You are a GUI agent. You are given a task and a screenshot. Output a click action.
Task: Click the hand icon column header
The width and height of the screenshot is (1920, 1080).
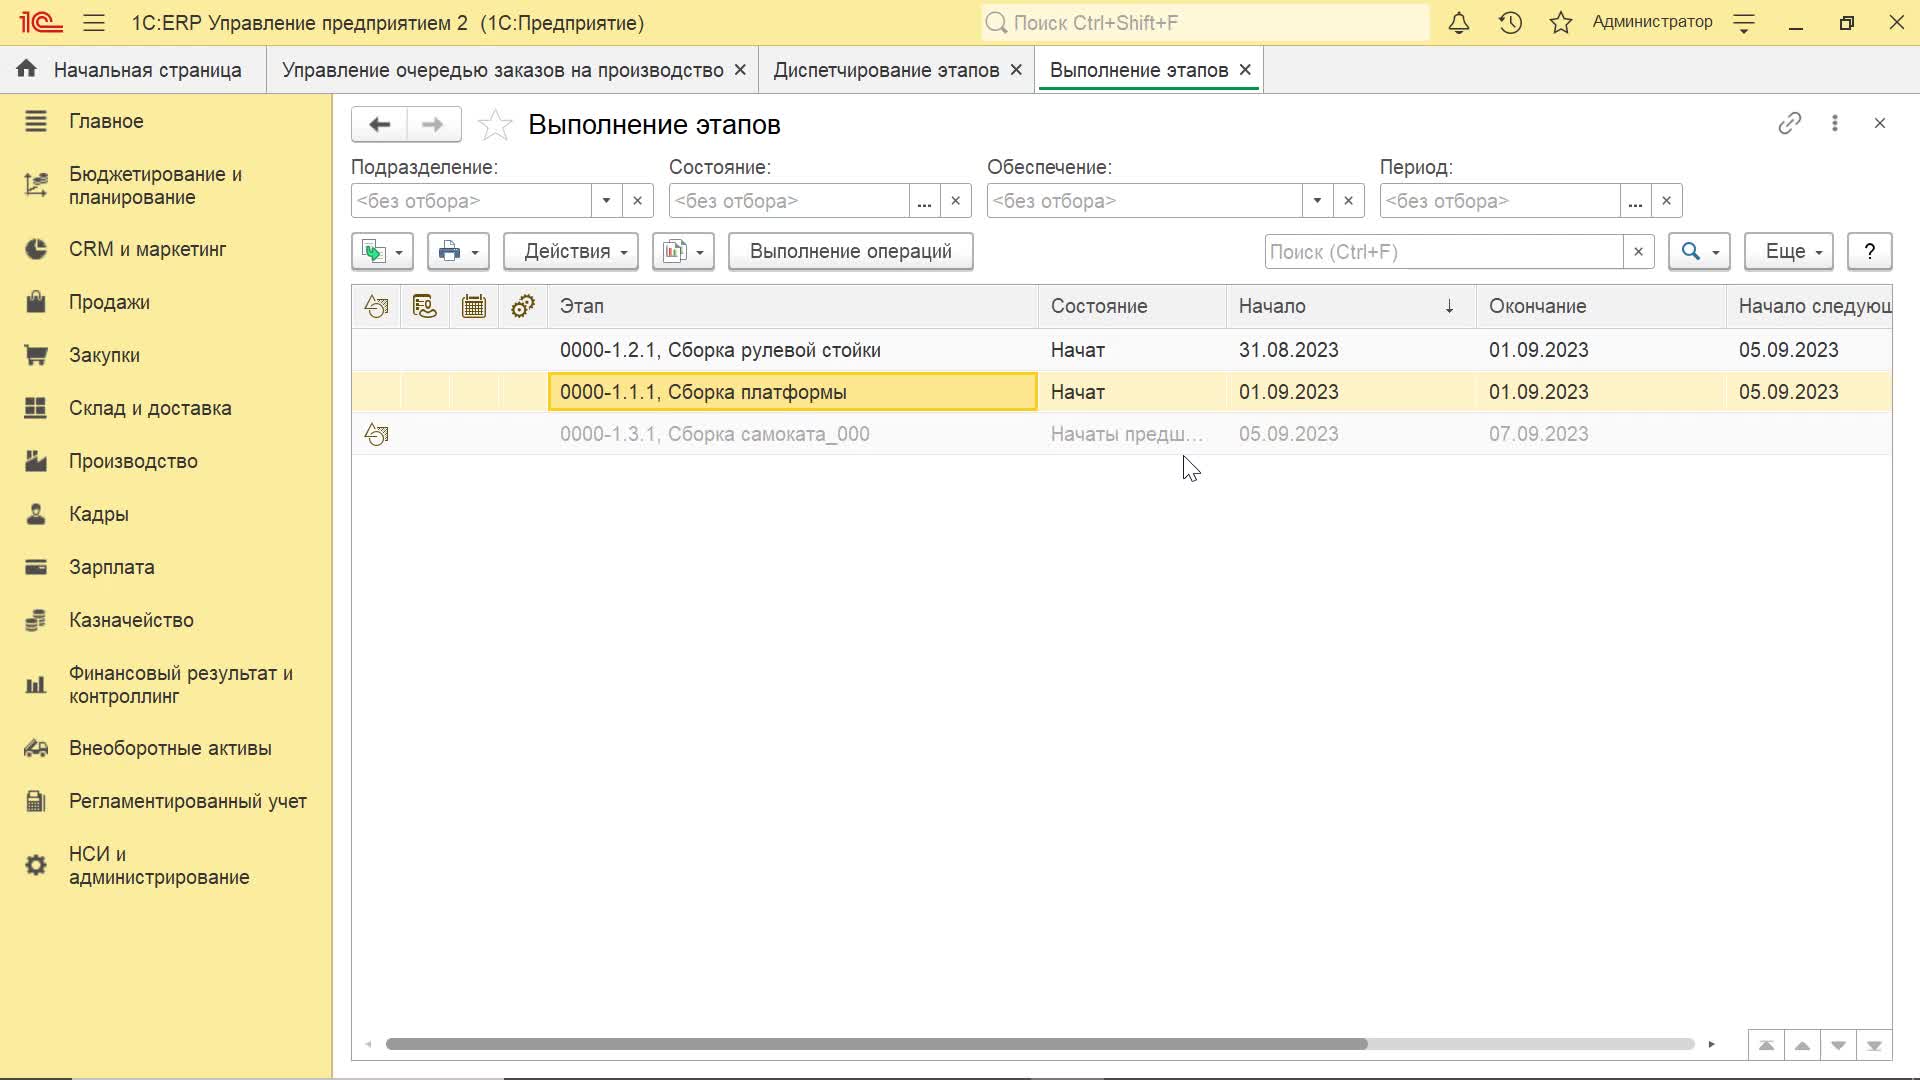click(376, 306)
